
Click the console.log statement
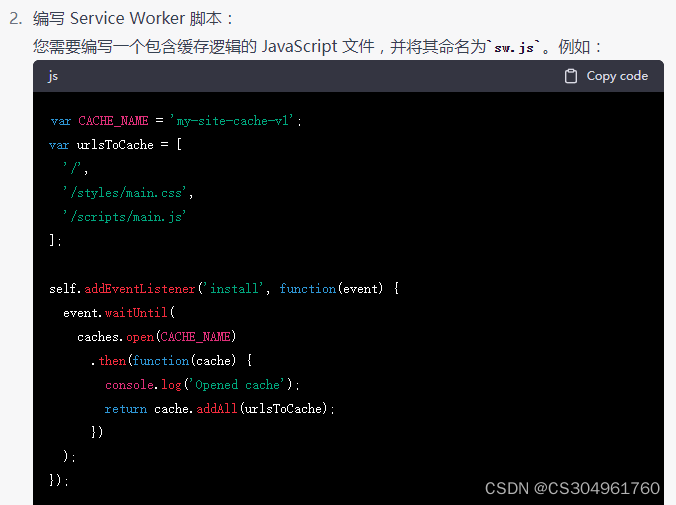click(202, 385)
